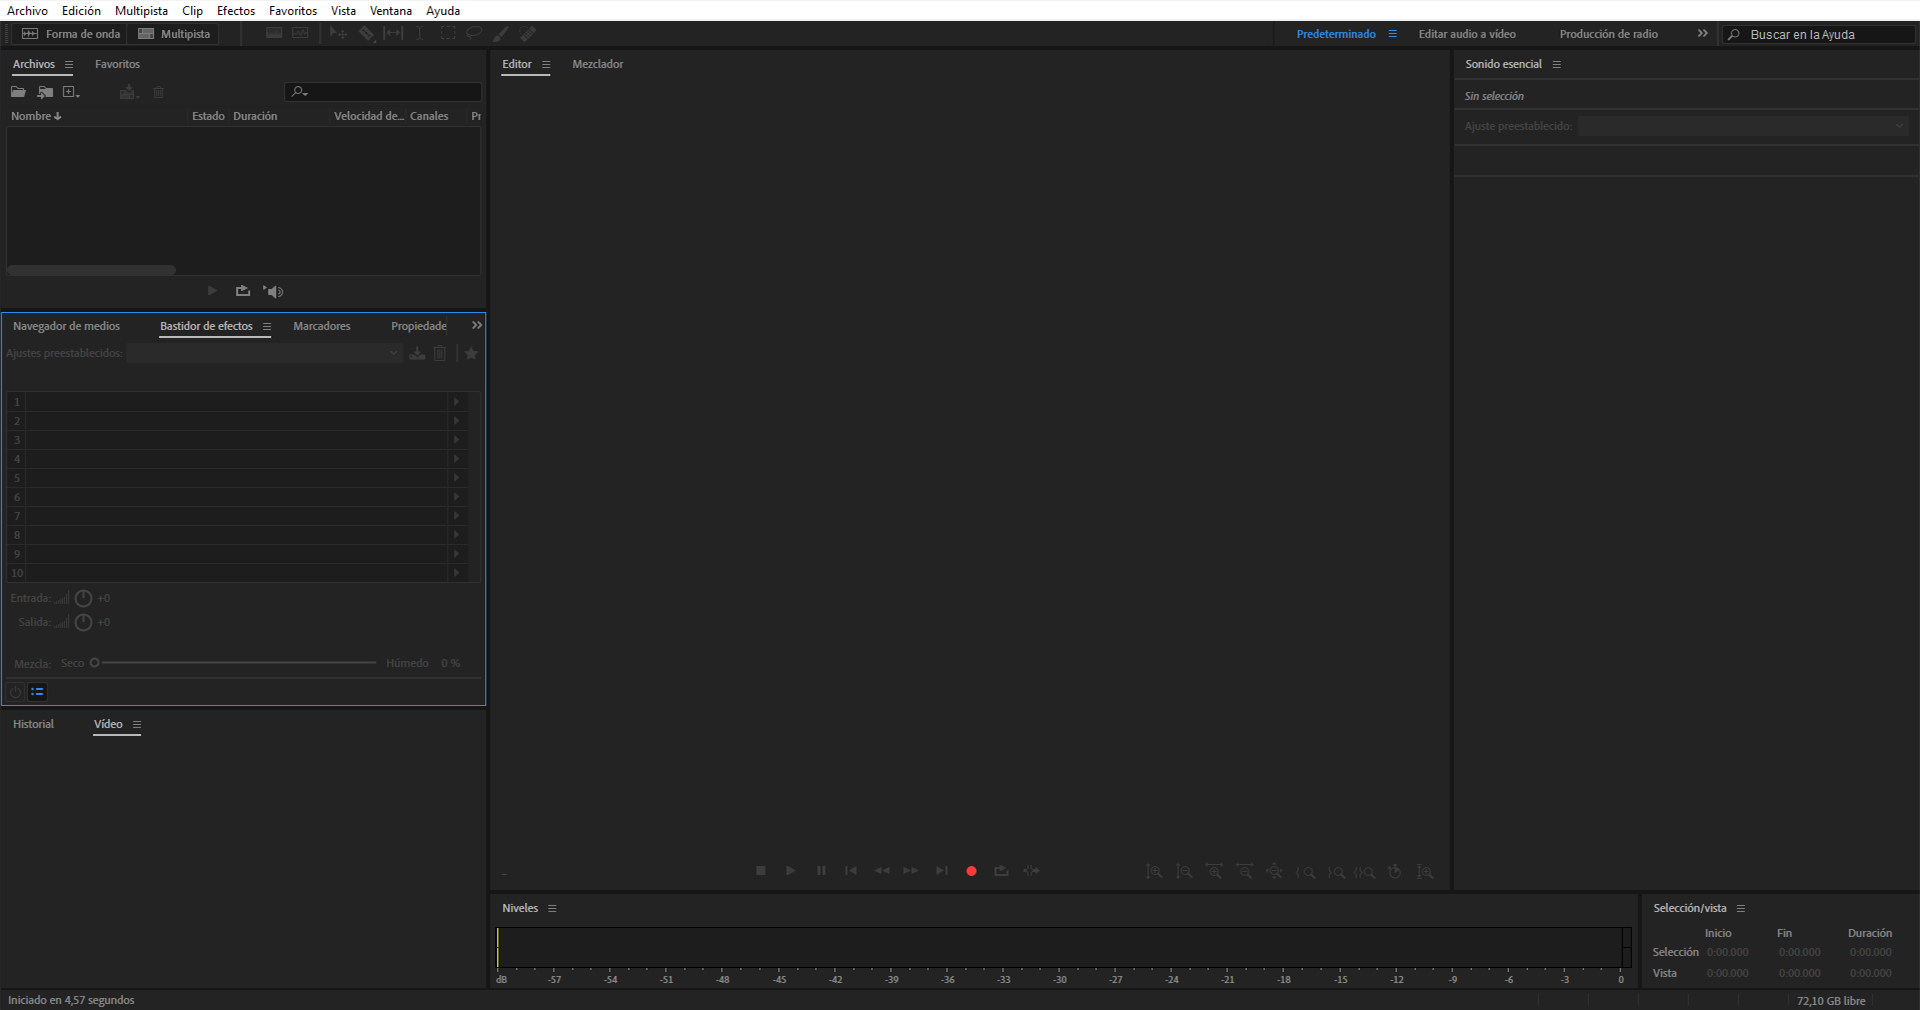Toggle the effects rack power state
The image size is (1920, 1010).
click(x=15, y=692)
